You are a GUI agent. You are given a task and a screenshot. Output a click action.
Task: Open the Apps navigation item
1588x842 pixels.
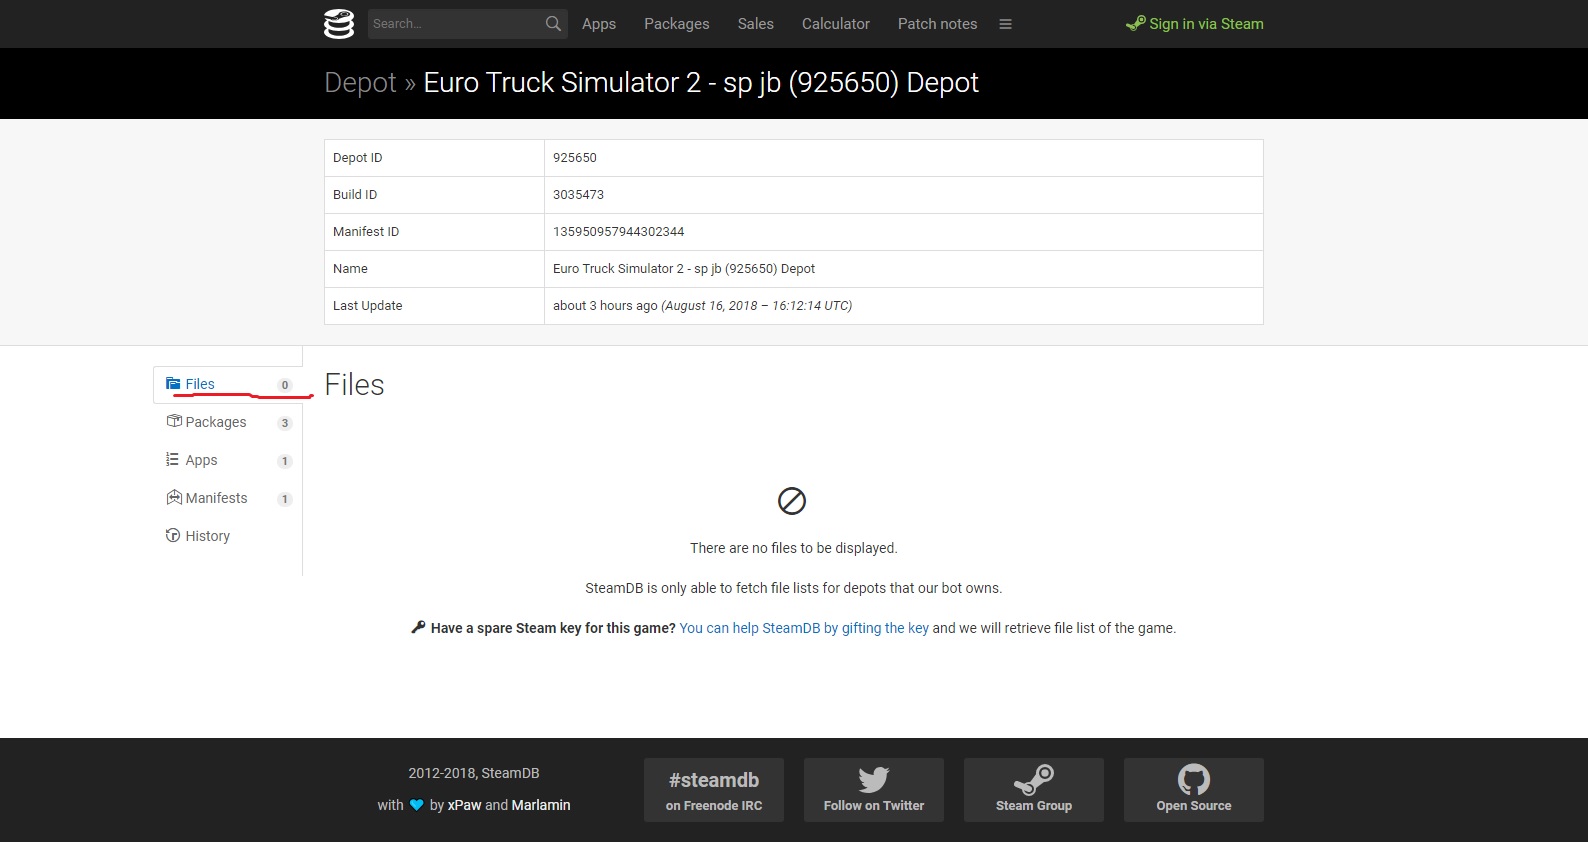coord(599,24)
